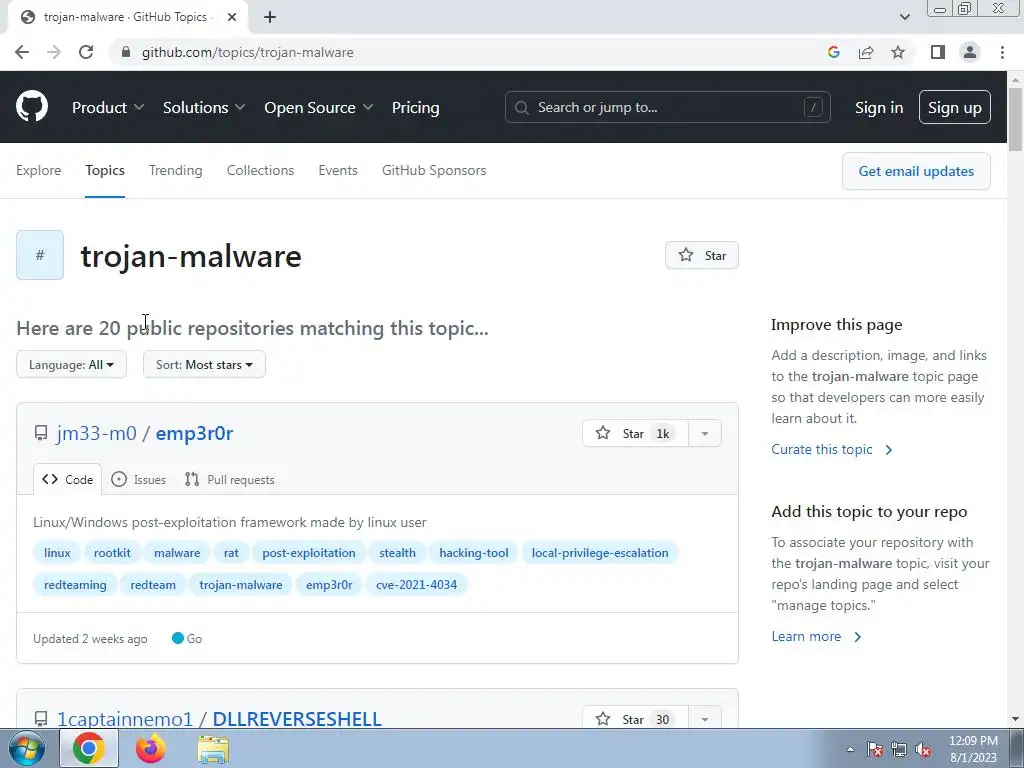Viewport: 1024px width, 768px height.
Task: Open the browser side panel icon
Action: point(938,52)
